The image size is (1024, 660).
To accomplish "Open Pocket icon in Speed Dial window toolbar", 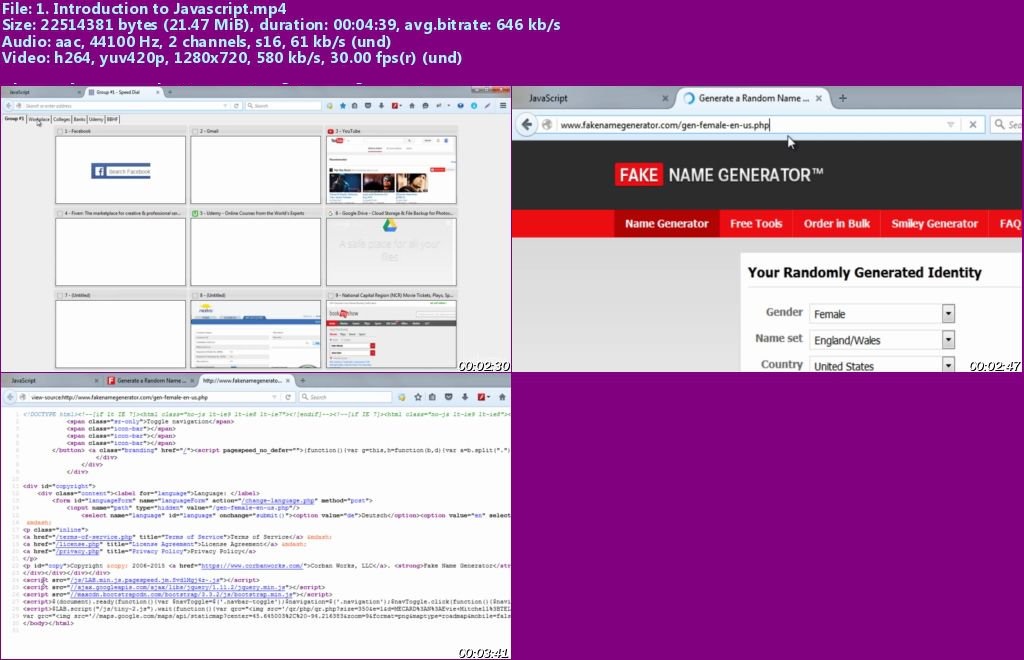I will [x=368, y=106].
